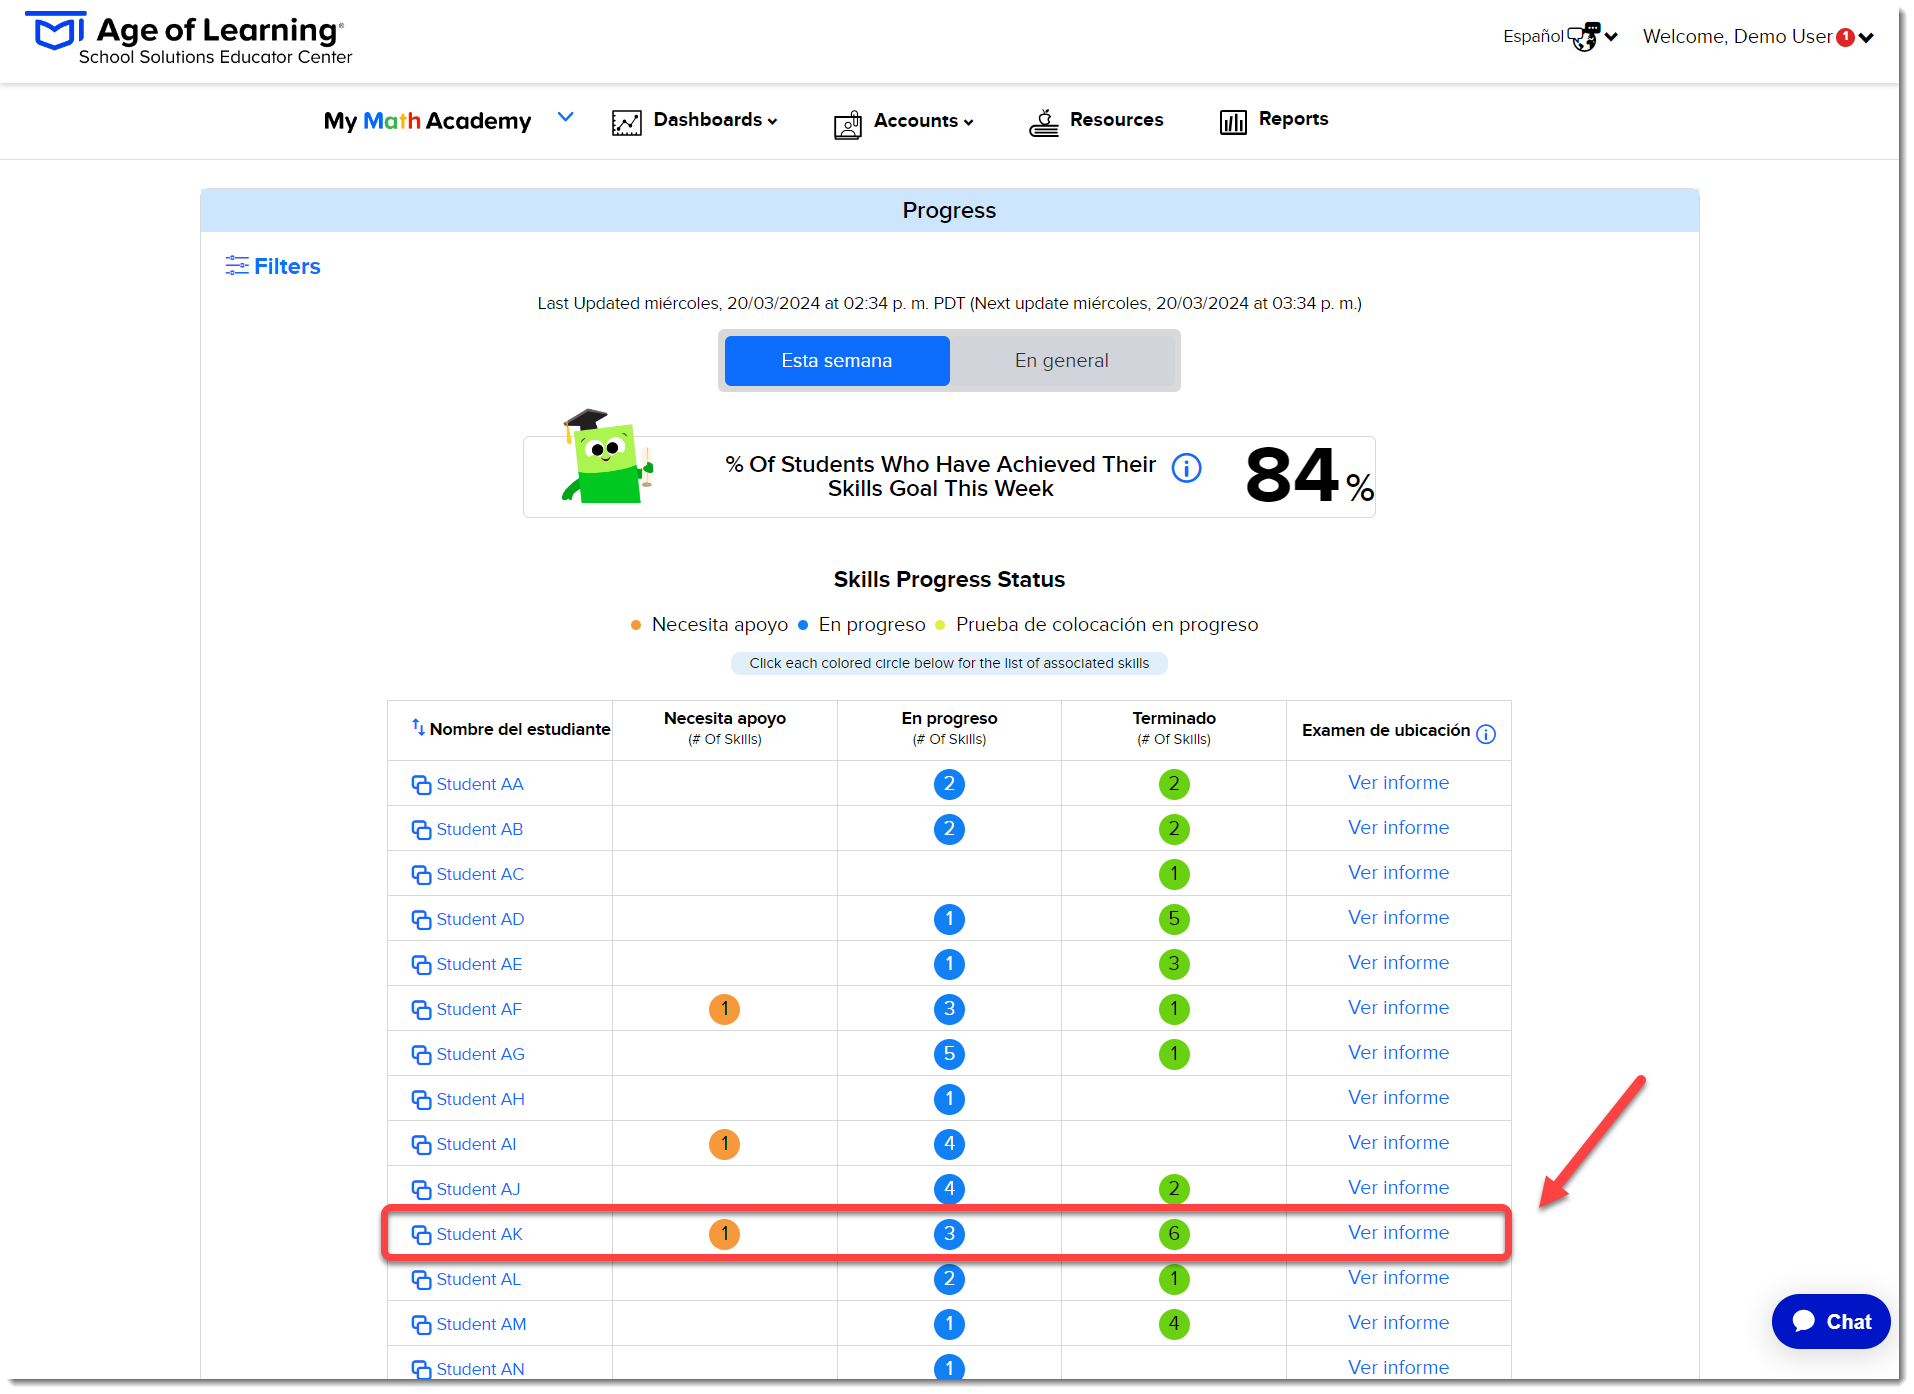This screenshot has width=1914, height=1394.
Task: Open Student AM profile link
Action: point(481,1325)
